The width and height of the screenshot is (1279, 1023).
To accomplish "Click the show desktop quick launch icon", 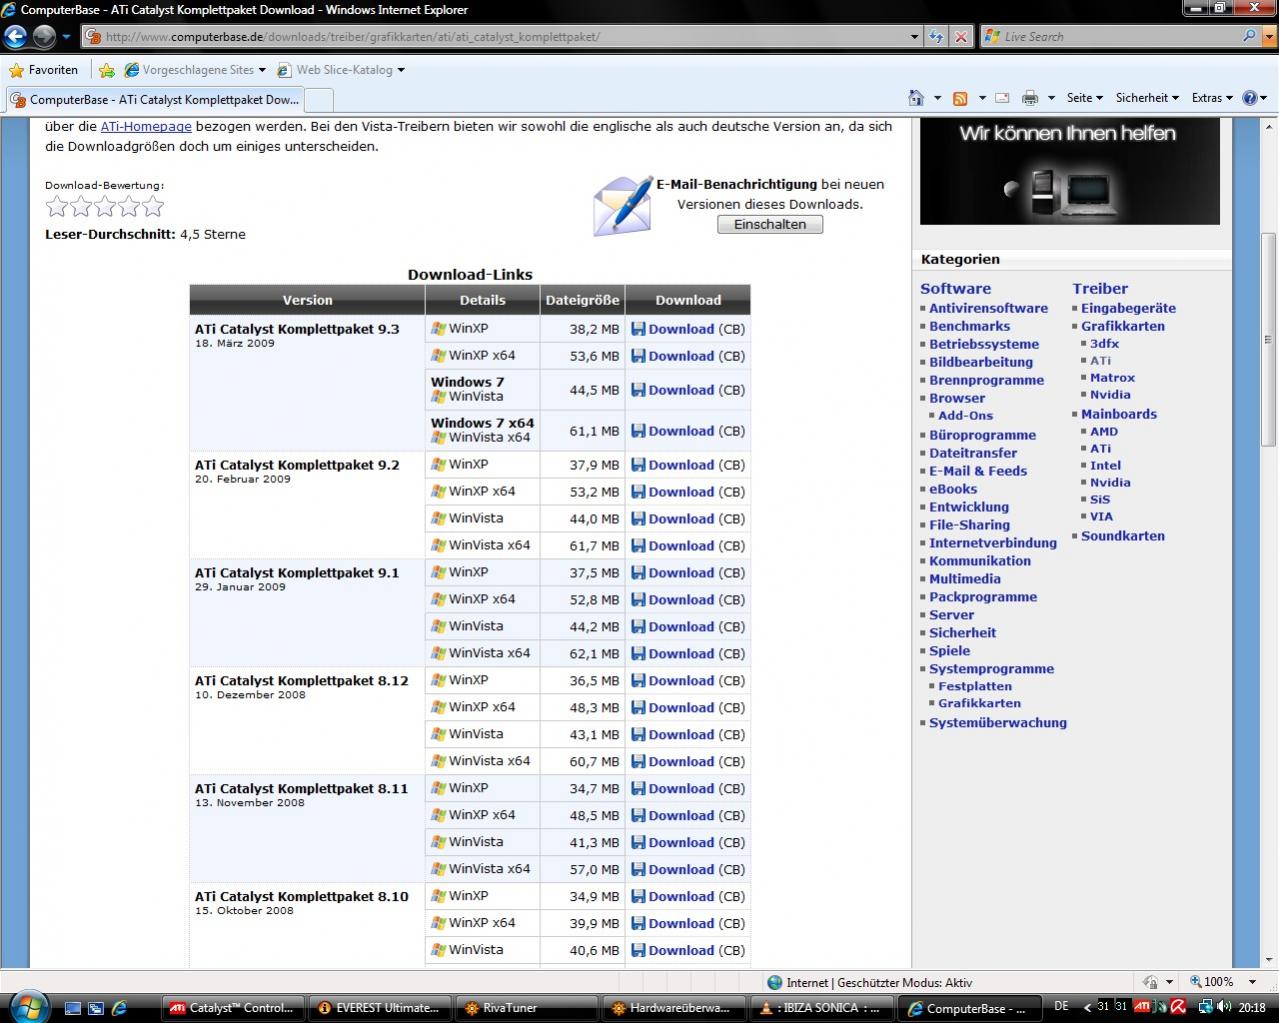I will click(73, 1008).
